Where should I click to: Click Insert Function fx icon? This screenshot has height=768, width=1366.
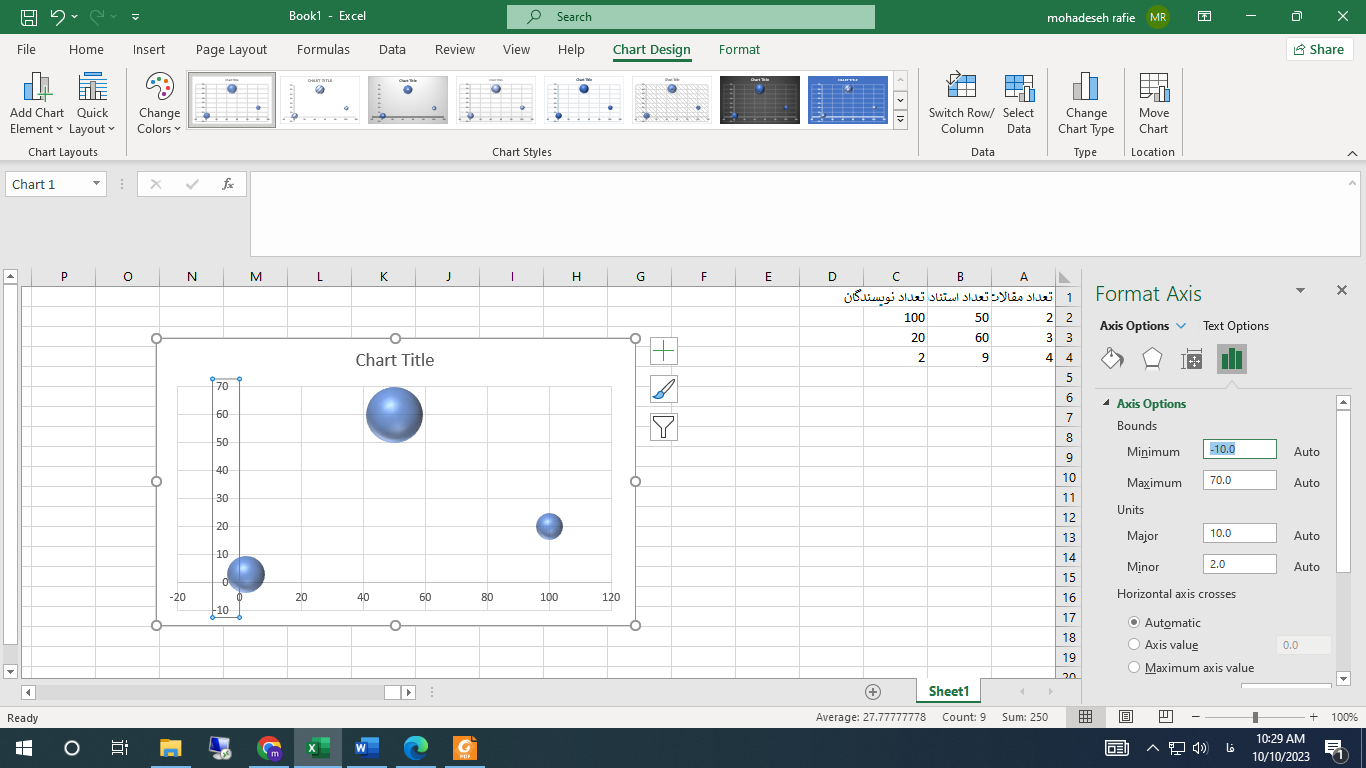click(x=228, y=184)
